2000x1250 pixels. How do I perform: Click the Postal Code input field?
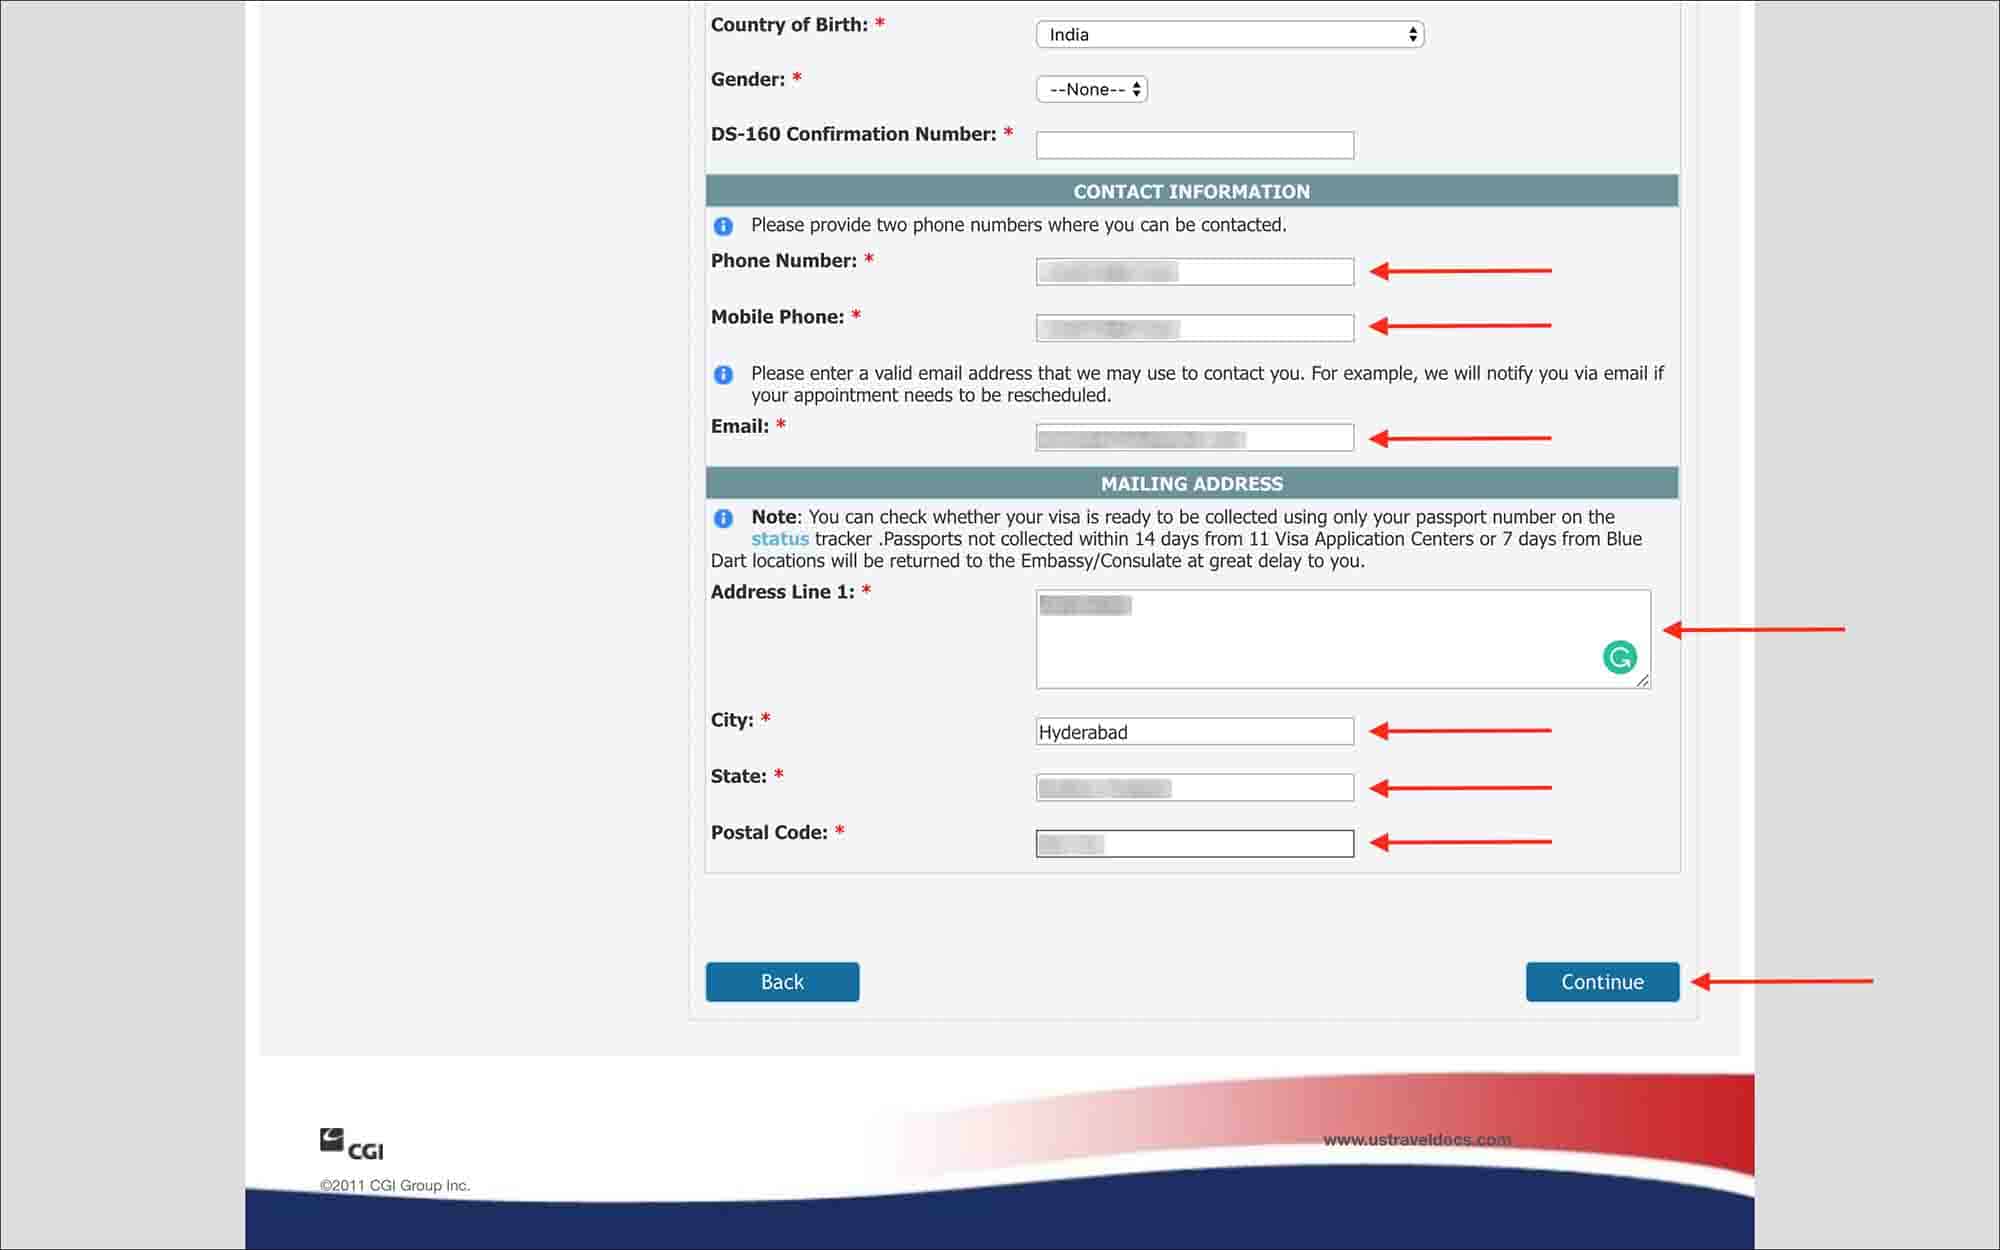coord(1195,842)
